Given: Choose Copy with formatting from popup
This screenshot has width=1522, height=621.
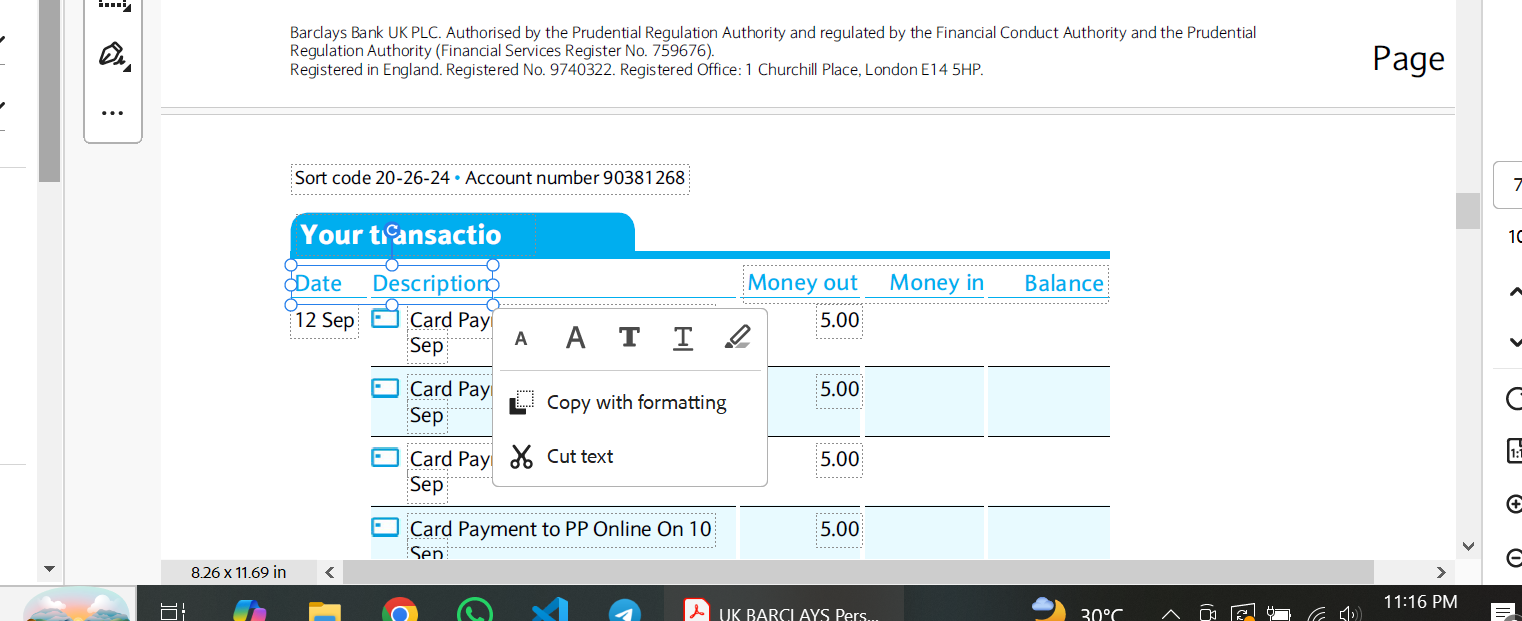Looking at the screenshot, I should (x=636, y=403).
